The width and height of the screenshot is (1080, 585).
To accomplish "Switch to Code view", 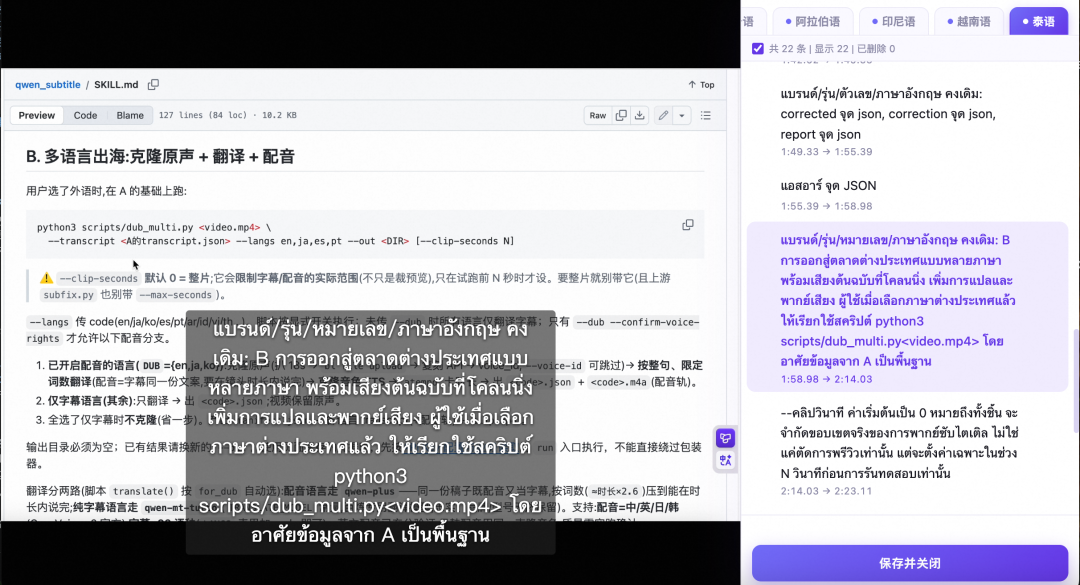I will (x=85, y=115).
